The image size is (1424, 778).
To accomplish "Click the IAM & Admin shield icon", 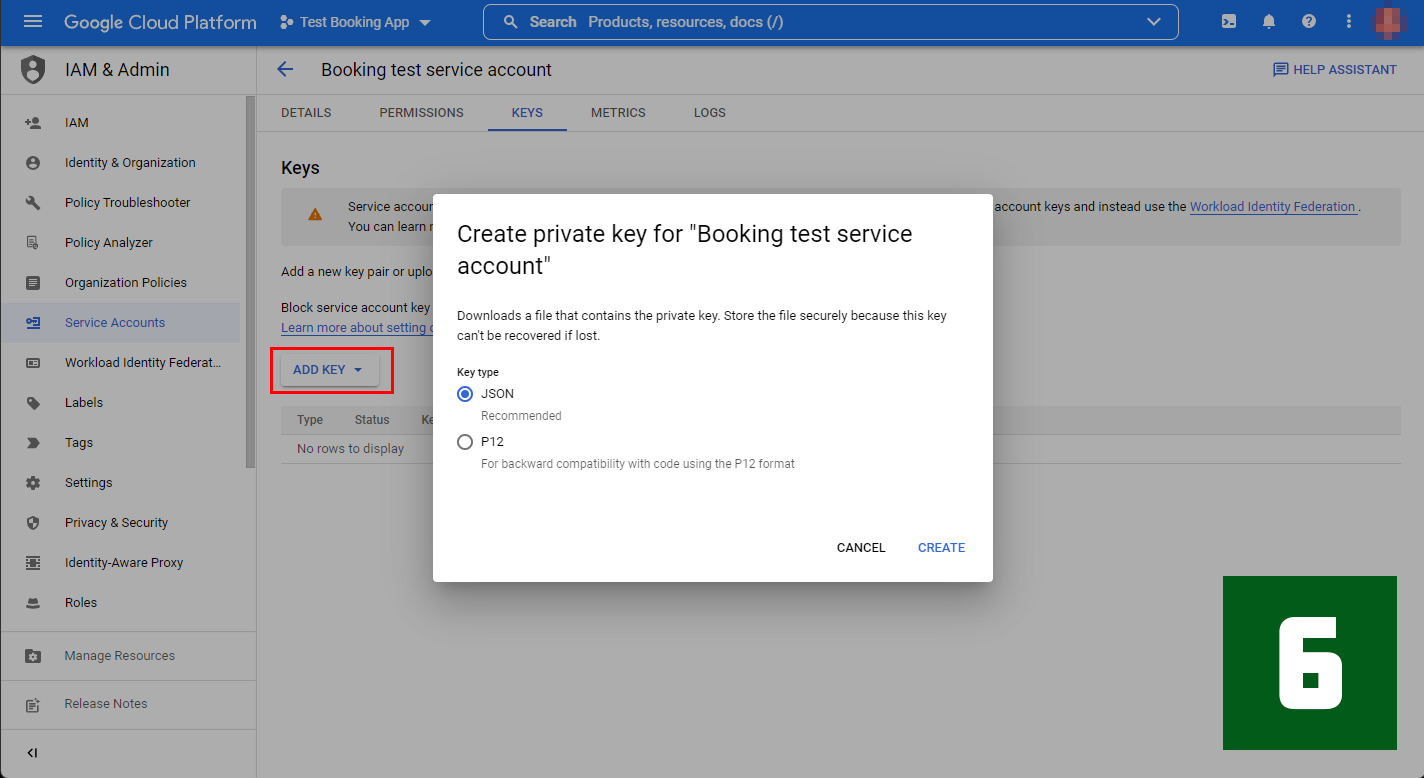I will point(33,70).
